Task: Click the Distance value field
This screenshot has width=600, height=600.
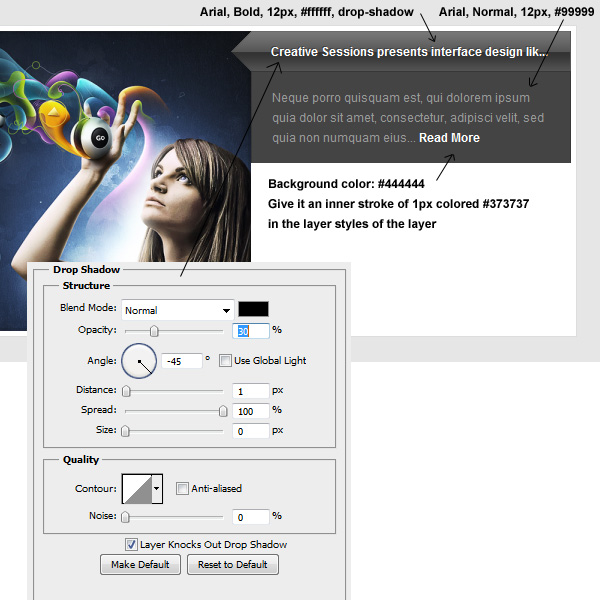Action: coord(251,391)
